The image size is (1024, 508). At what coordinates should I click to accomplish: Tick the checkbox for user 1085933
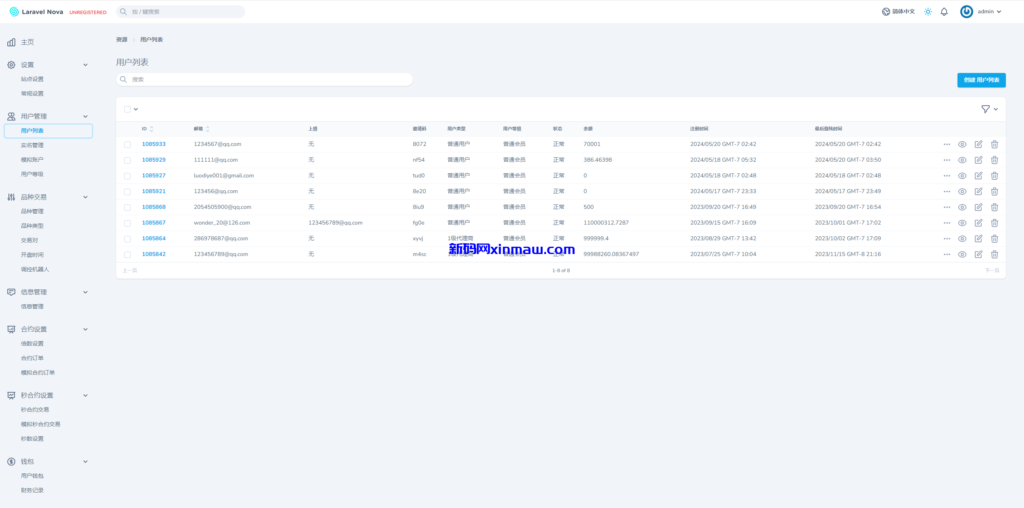pyautogui.click(x=127, y=144)
